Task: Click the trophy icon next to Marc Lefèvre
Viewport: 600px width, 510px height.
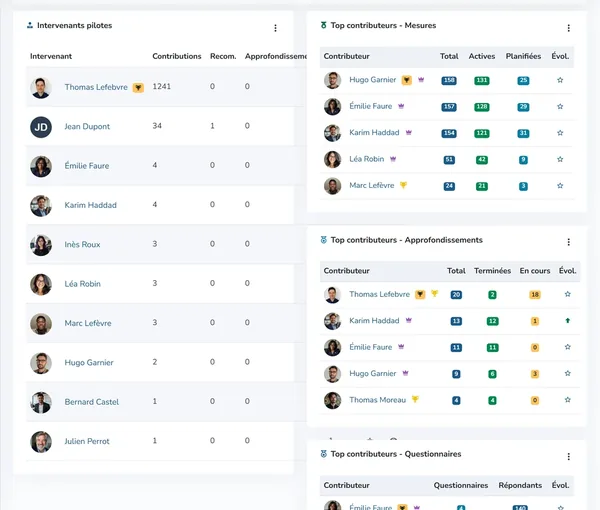Action: [x=403, y=185]
